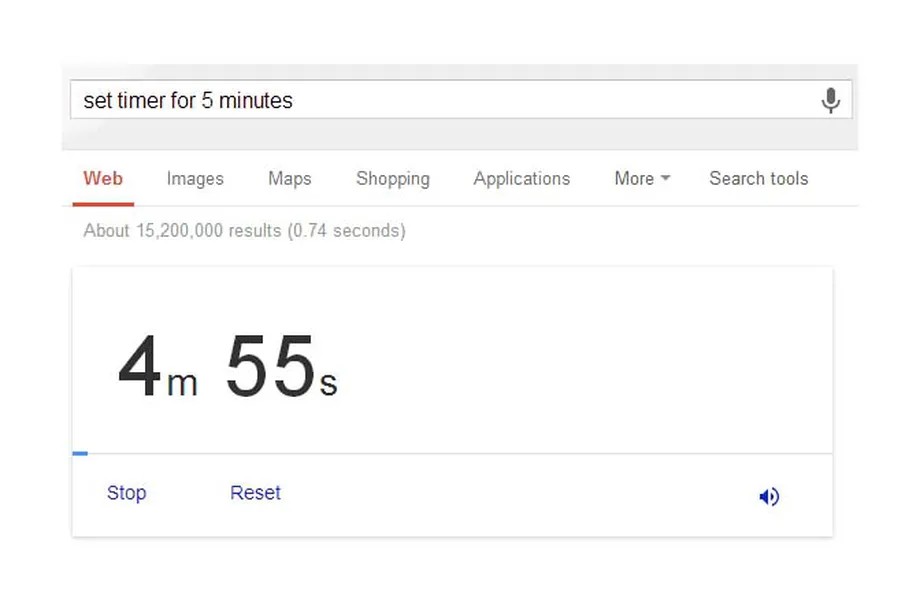Switch to the Applications tab
The height and width of the screenshot is (613, 920).
click(522, 179)
